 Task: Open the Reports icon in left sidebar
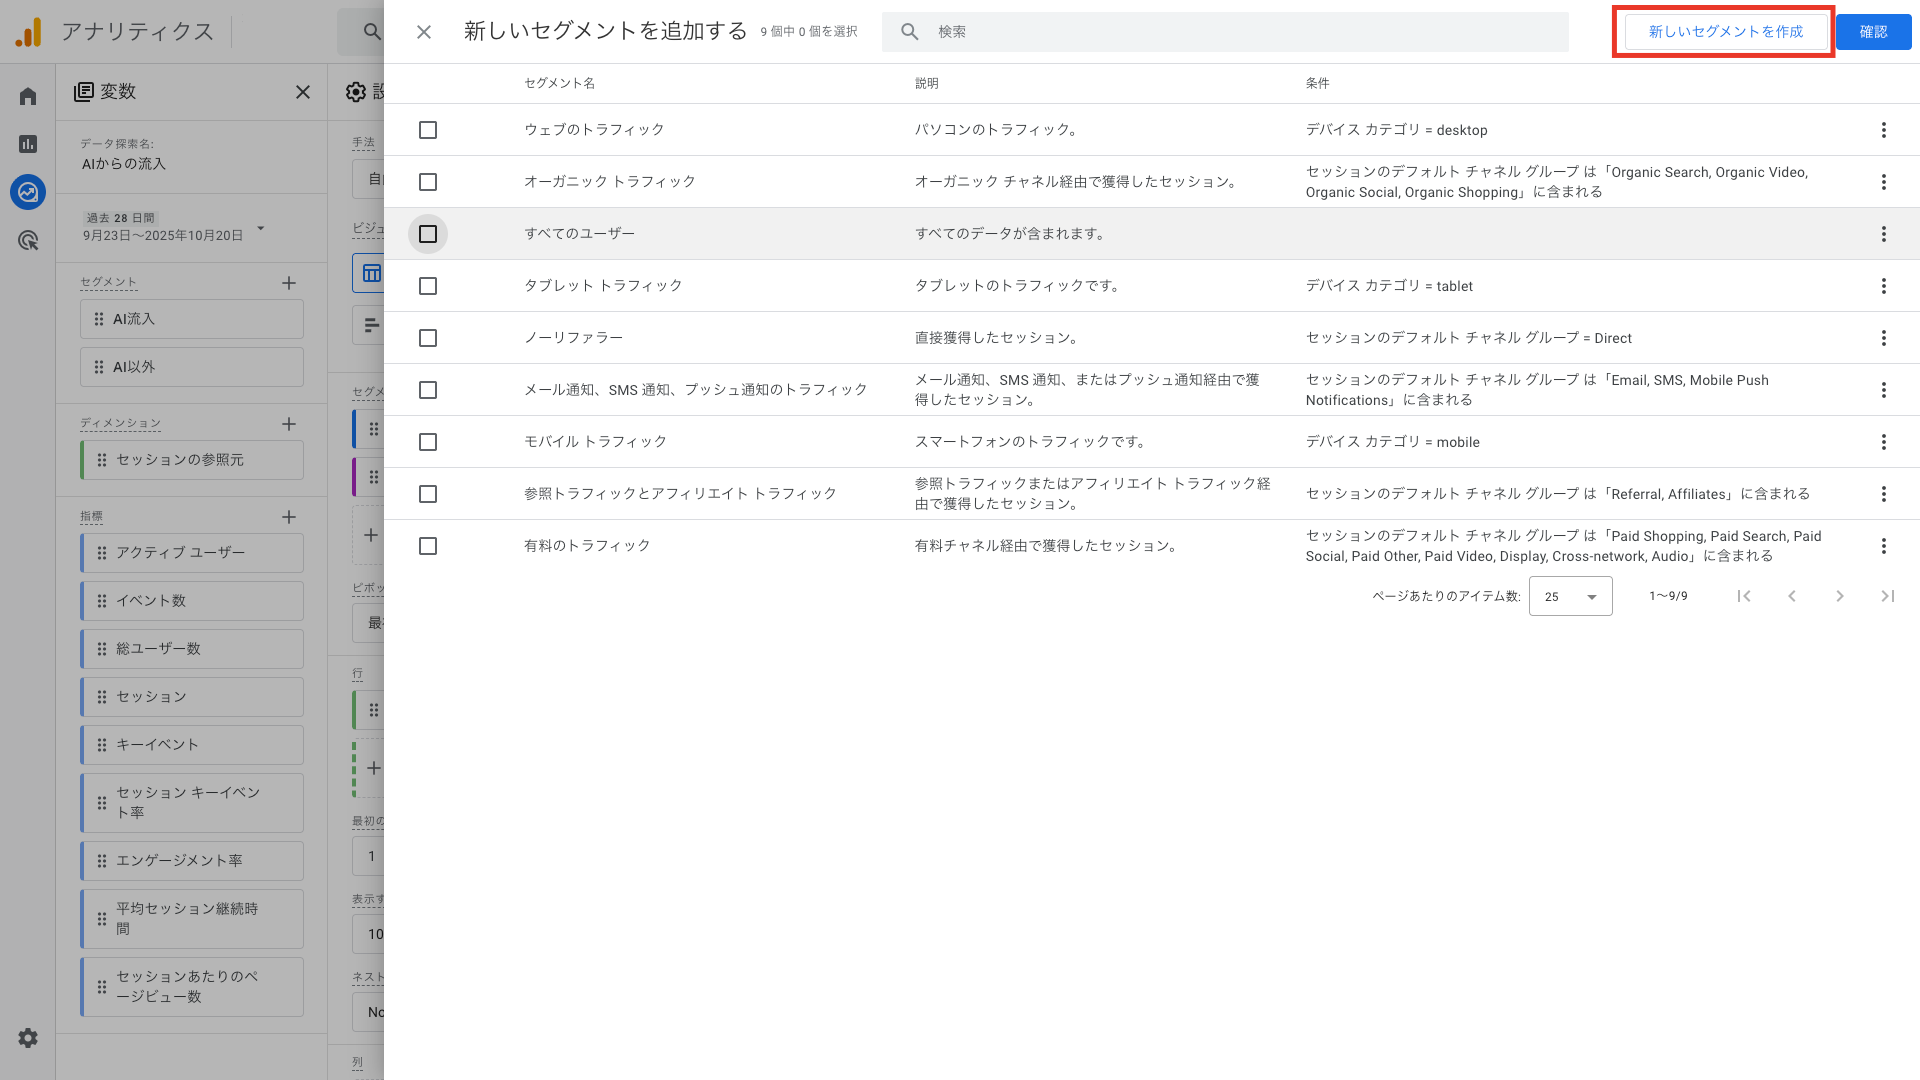27,144
